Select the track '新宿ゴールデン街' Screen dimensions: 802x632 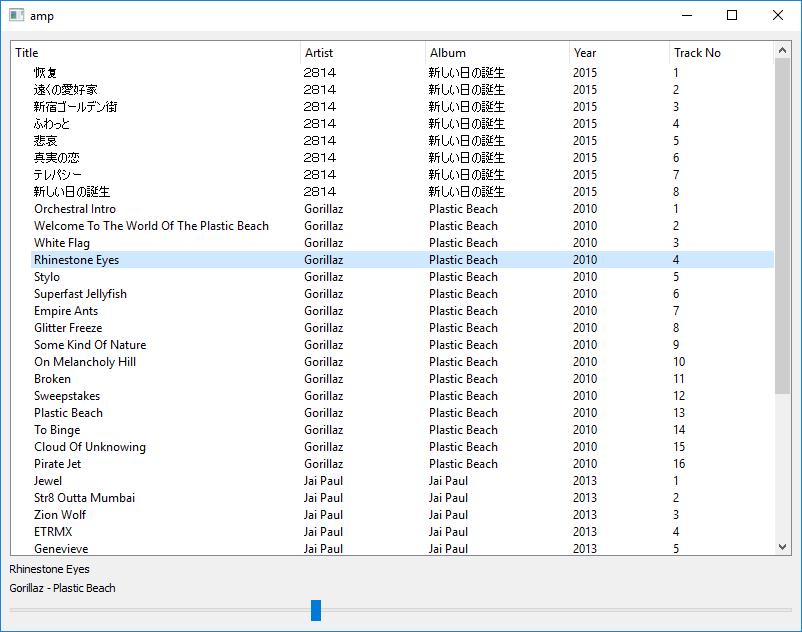click(x=75, y=106)
